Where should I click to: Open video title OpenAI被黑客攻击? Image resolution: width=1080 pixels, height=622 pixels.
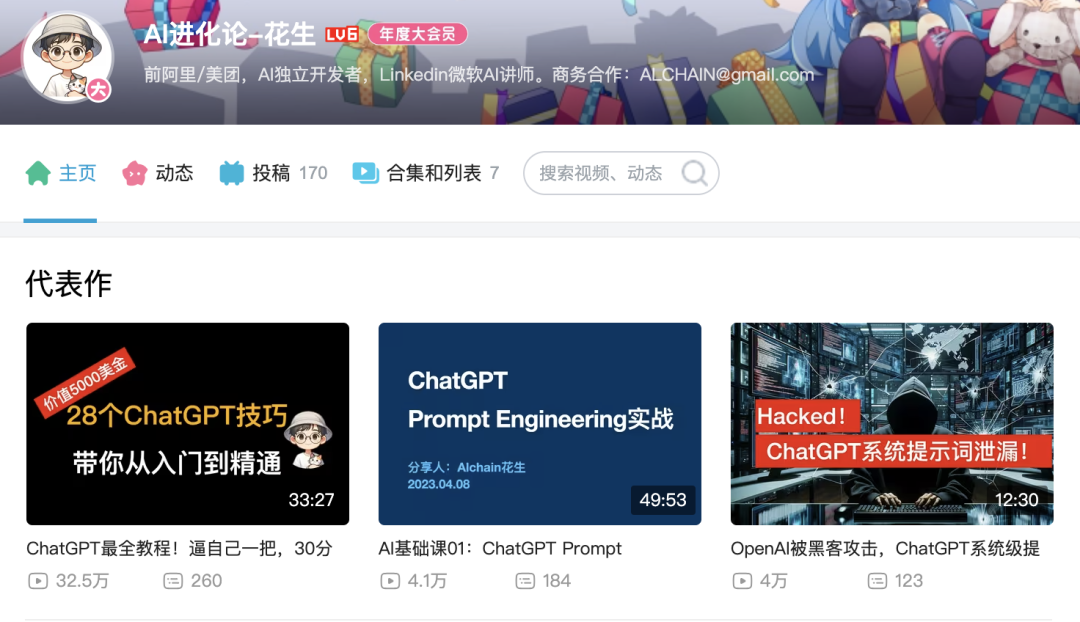coord(885,548)
